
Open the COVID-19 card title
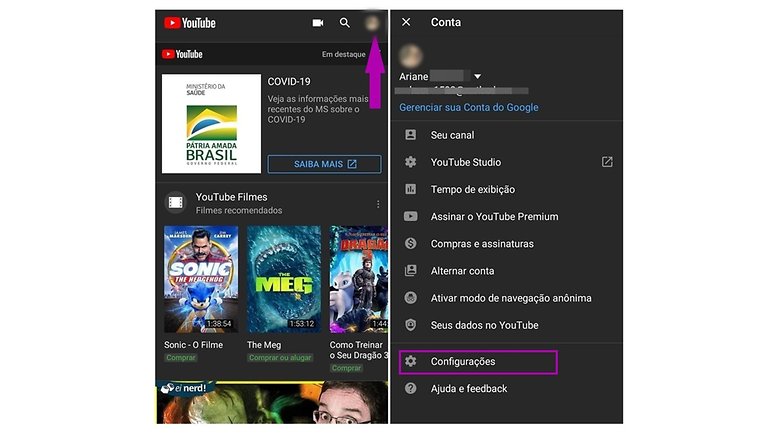click(289, 81)
